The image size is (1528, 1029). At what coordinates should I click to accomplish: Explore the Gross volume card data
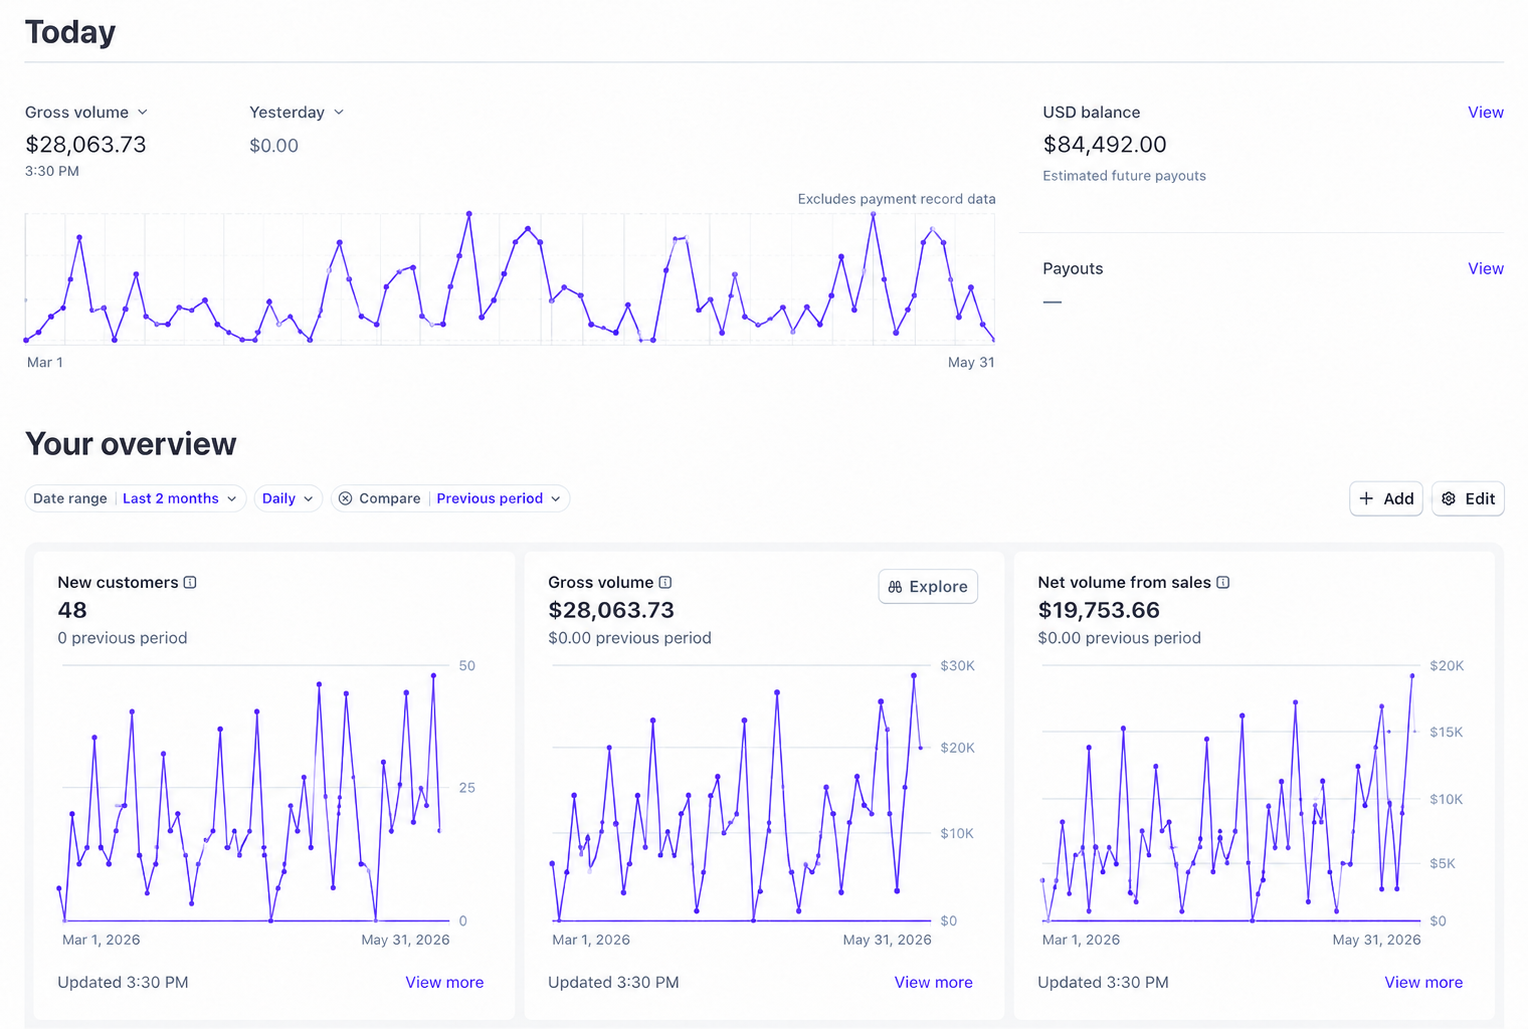928,586
